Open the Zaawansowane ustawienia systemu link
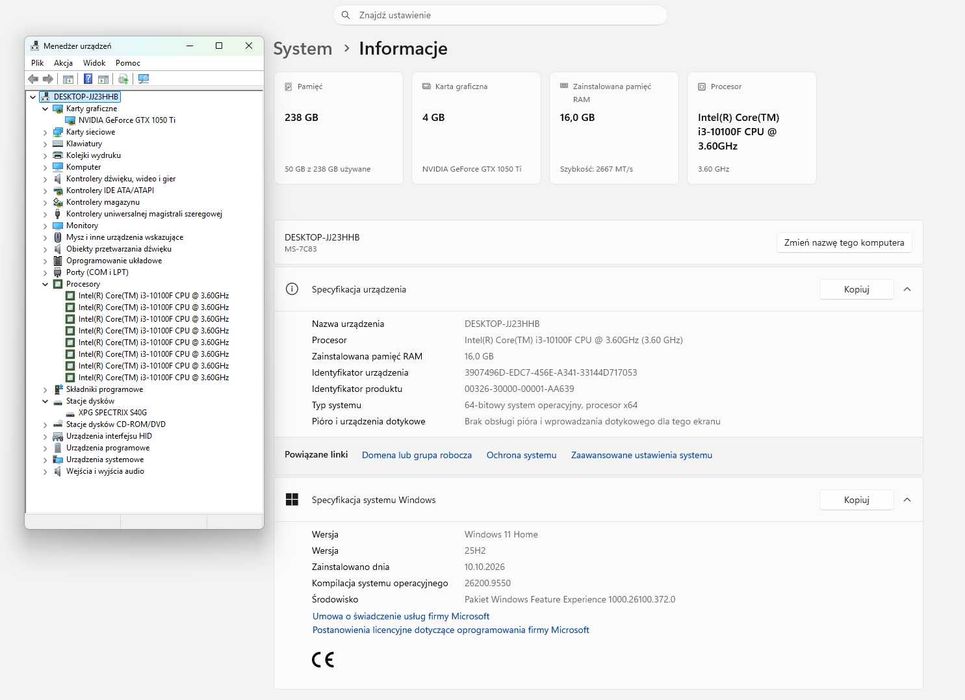This screenshot has height=700, width=965. click(x=642, y=455)
